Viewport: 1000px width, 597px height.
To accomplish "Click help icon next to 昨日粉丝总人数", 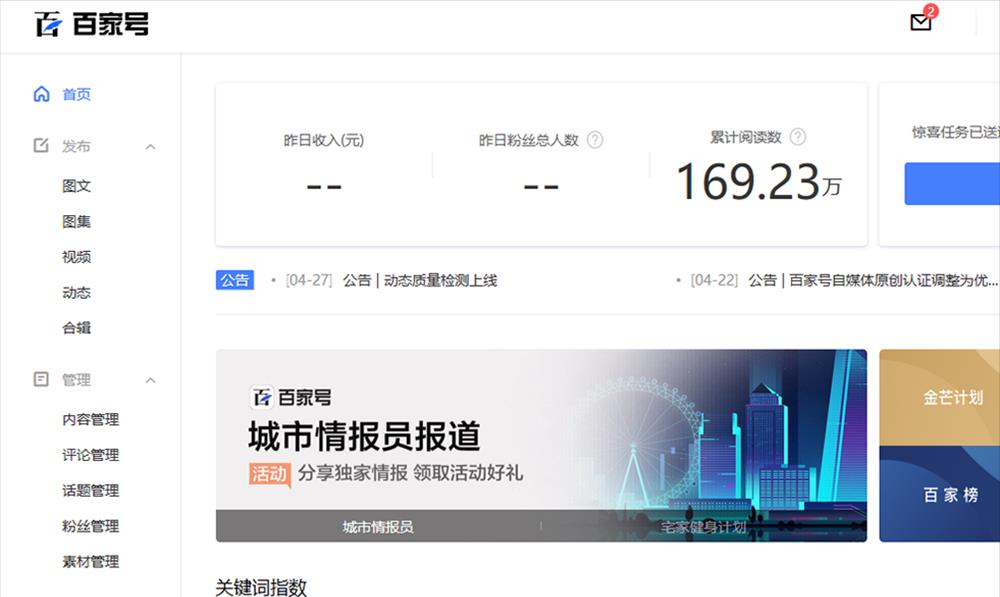I will [x=595, y=140].
